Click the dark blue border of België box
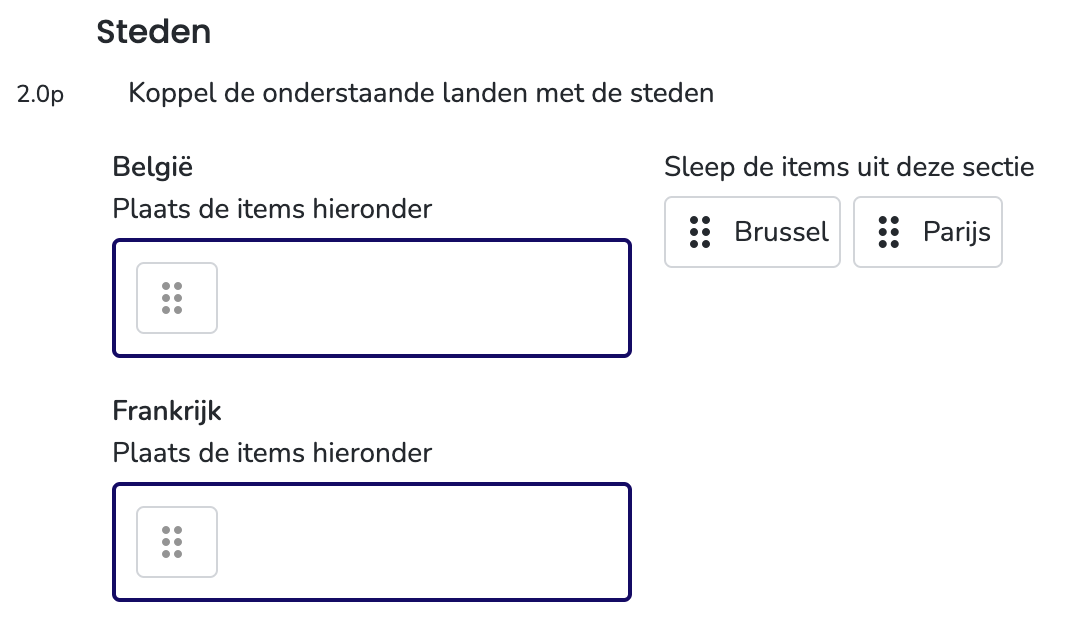 click(372, 240)
